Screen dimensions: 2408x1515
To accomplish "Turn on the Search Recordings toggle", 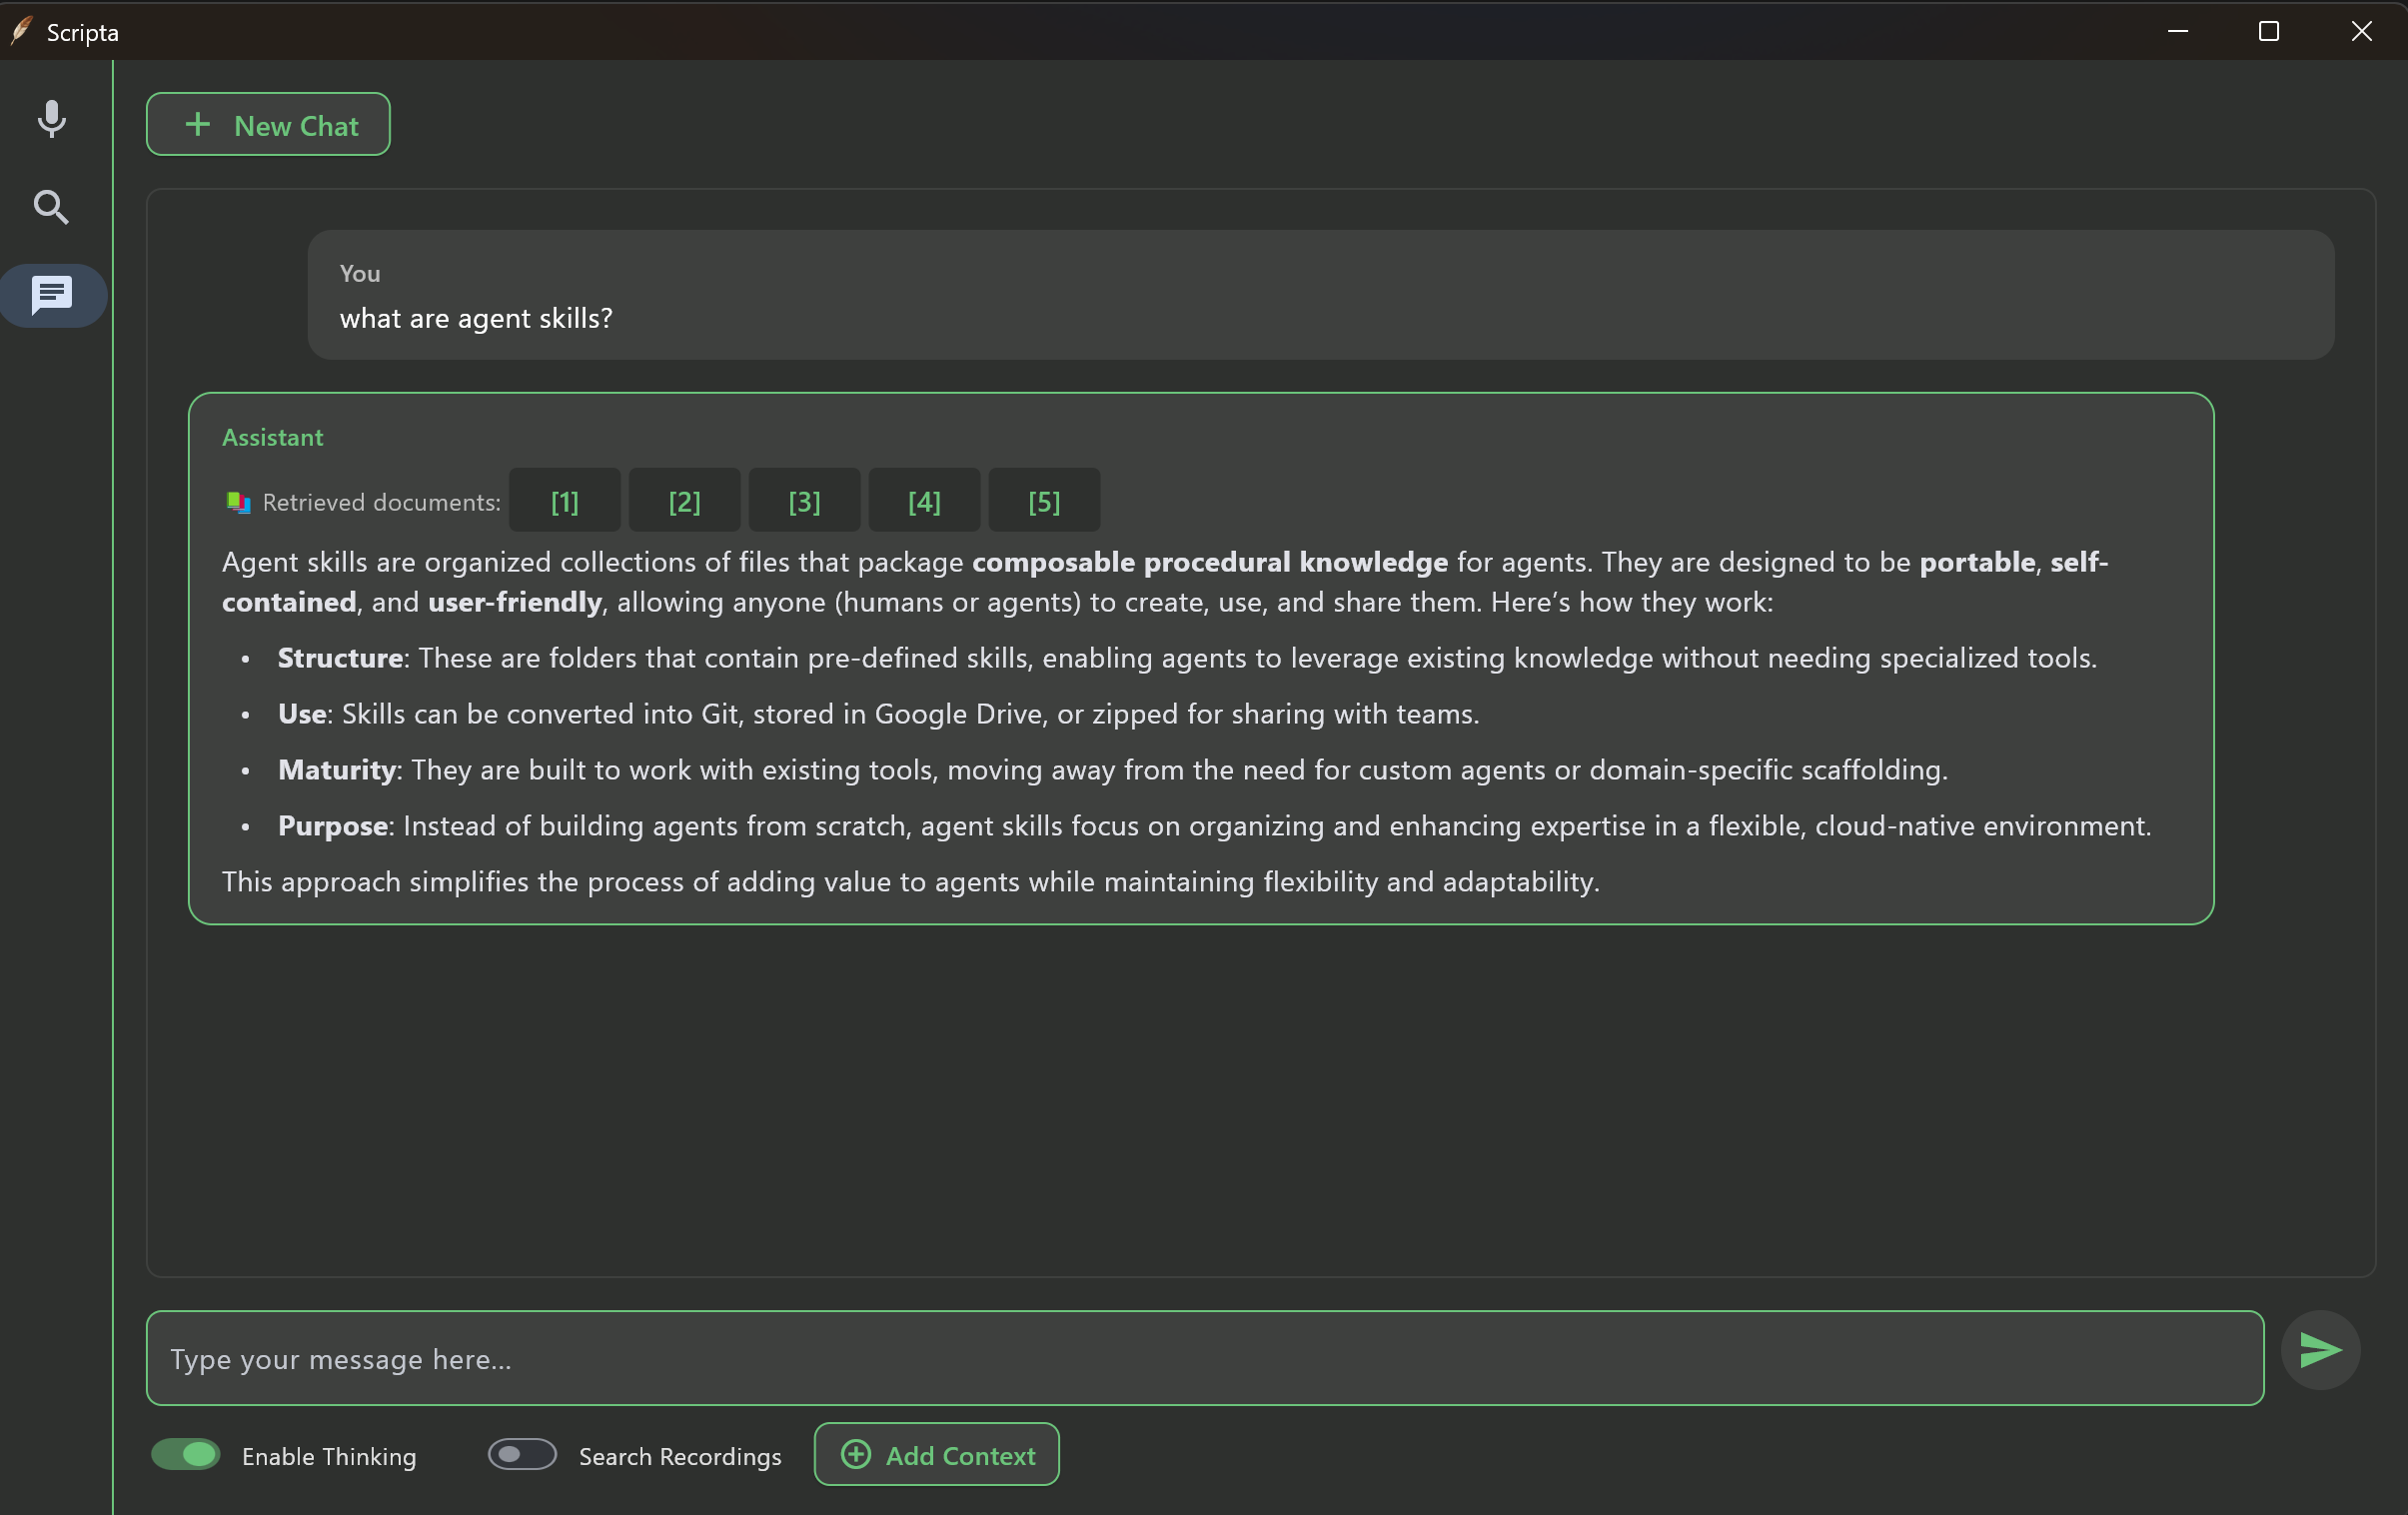I will [522, 1454].
